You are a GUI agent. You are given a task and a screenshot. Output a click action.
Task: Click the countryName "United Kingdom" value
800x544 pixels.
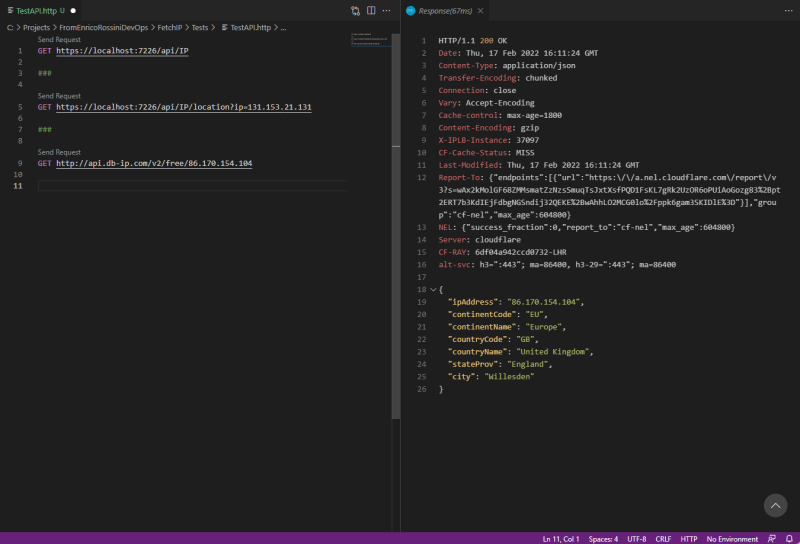coord(553,352)
